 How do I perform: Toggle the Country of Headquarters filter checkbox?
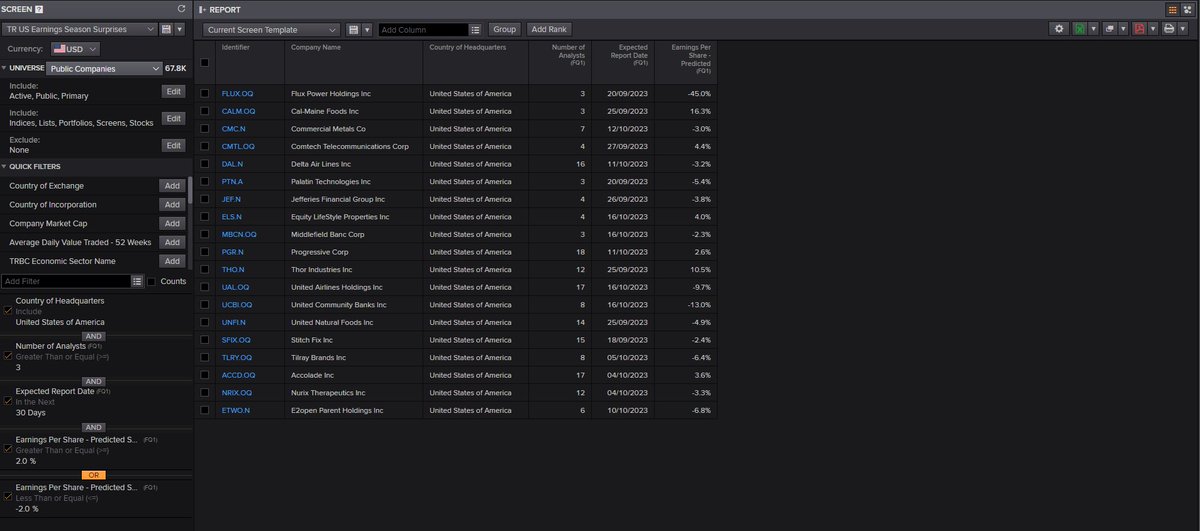[x=8, y=311]
